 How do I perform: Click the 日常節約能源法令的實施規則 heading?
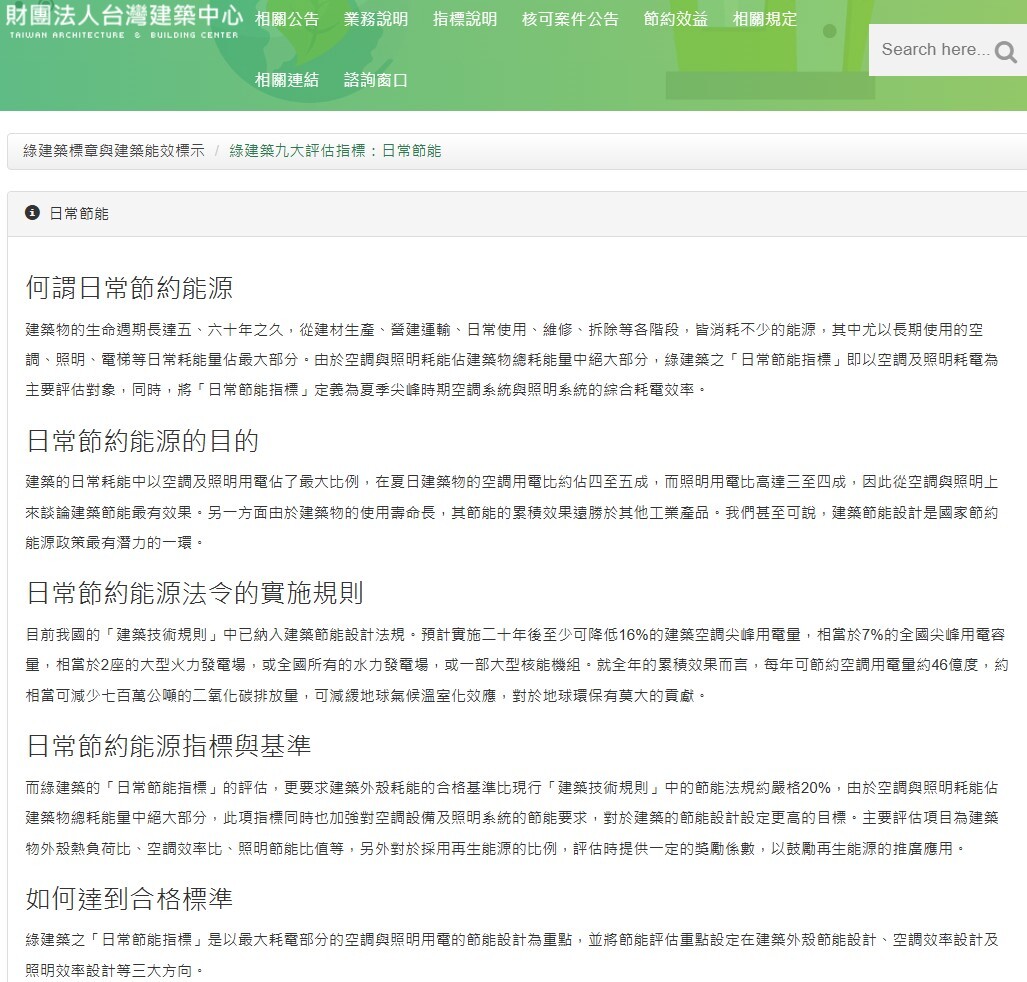(194, 593)
